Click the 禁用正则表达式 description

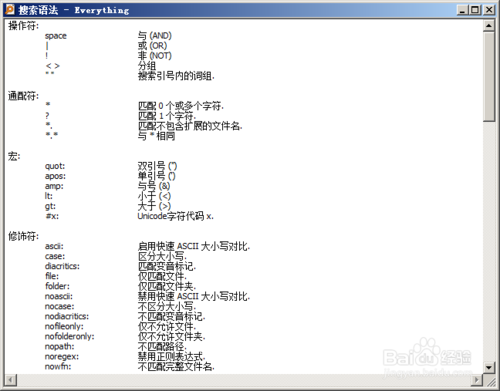tap(171, 356)
